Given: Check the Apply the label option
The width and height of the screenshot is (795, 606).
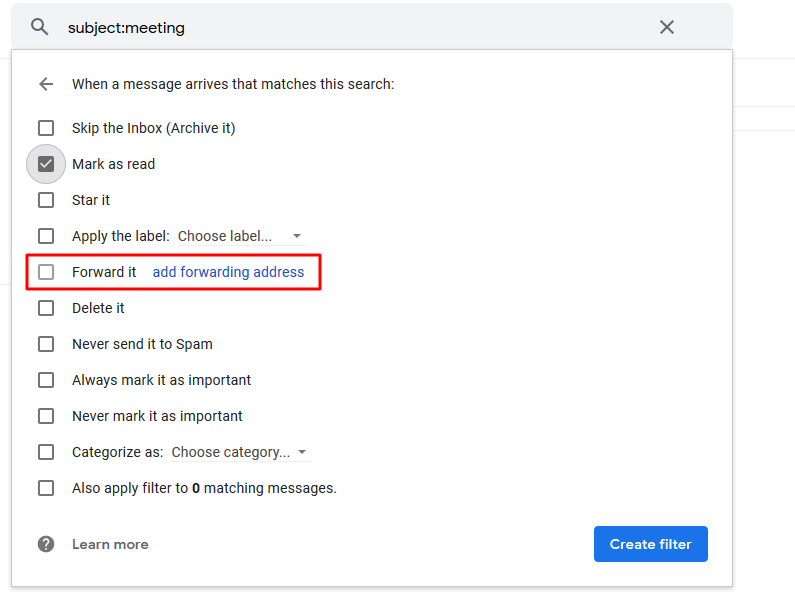Looking at the screenshot, I should click(46, 236).
